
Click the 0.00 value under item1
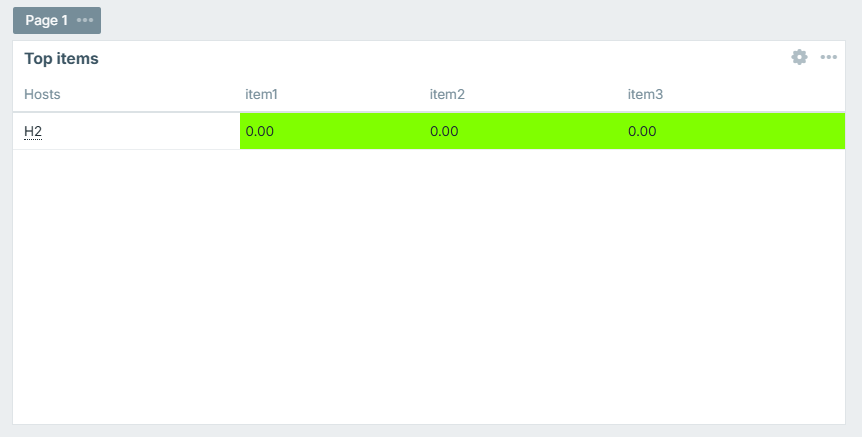pyautogui.click(x=260, y=131)
